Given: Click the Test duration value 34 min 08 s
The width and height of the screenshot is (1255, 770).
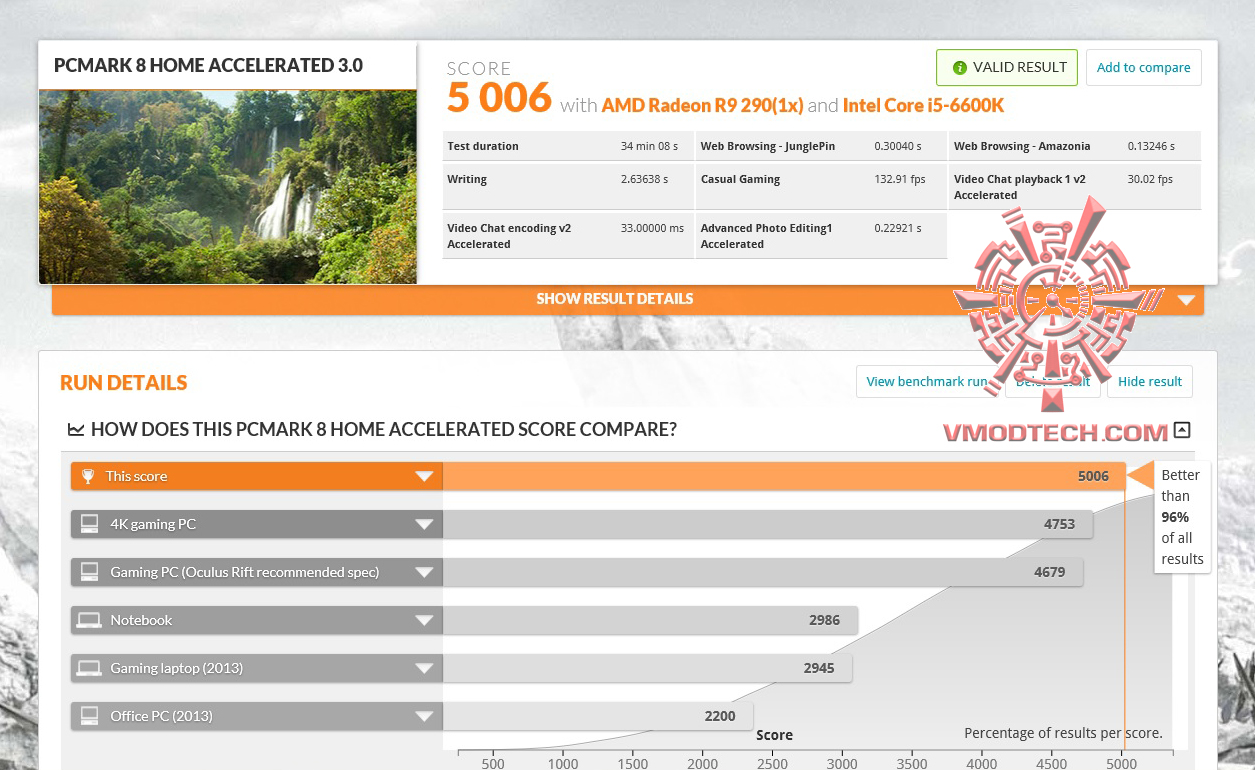Looking at the screenshot, I should click(649, 146).
